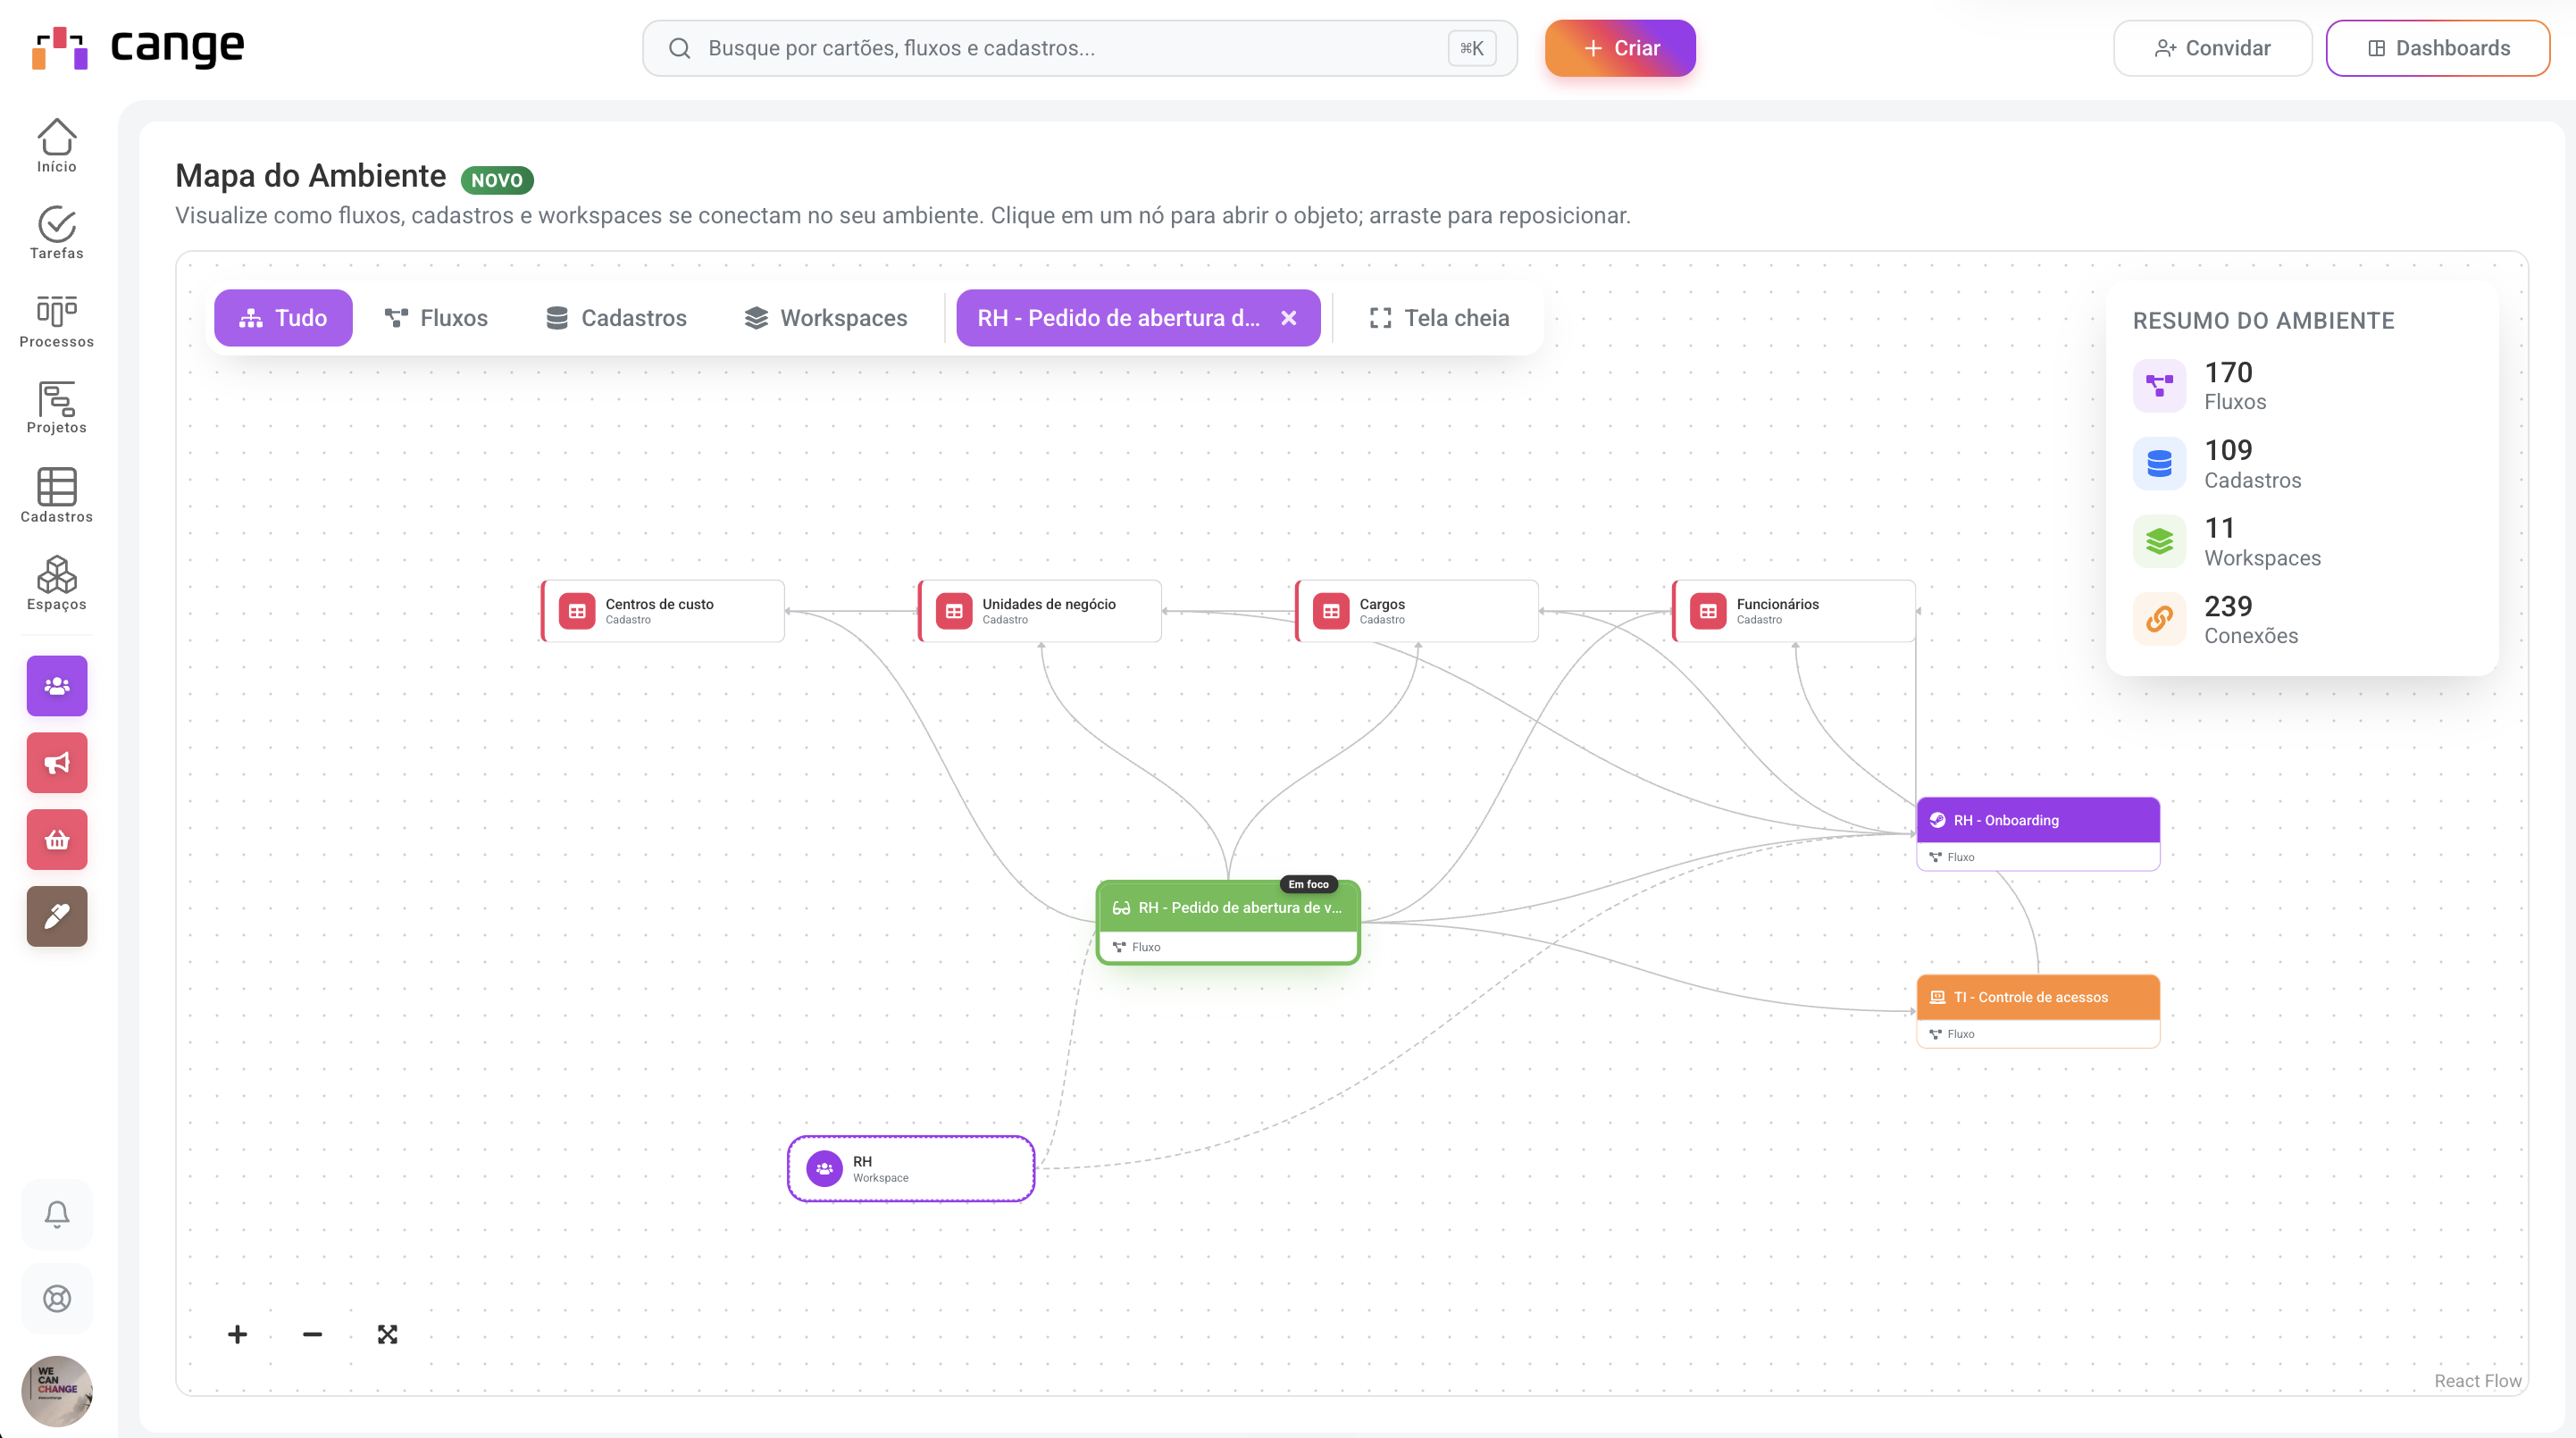Select the brown pen workspace icon
The height and width of the screenshot is (1438, 2576).
click(x=57, y=916)
